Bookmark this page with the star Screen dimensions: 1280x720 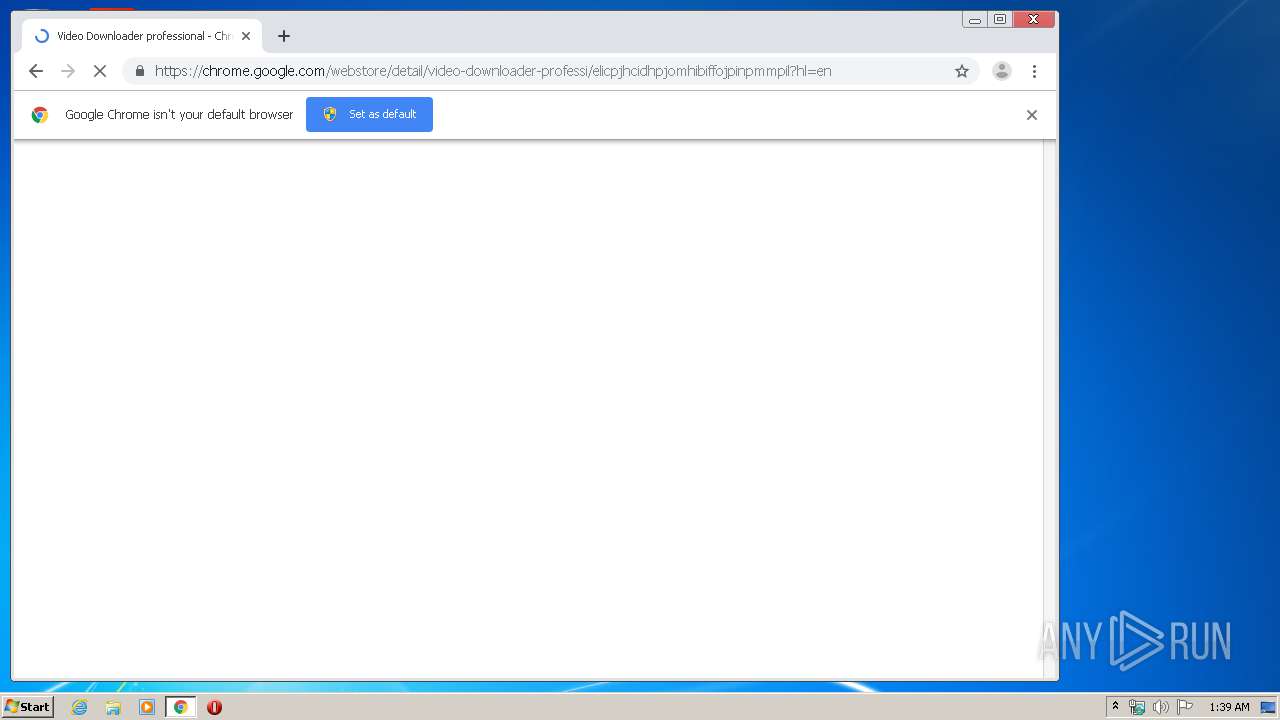[x=962, y=71]
